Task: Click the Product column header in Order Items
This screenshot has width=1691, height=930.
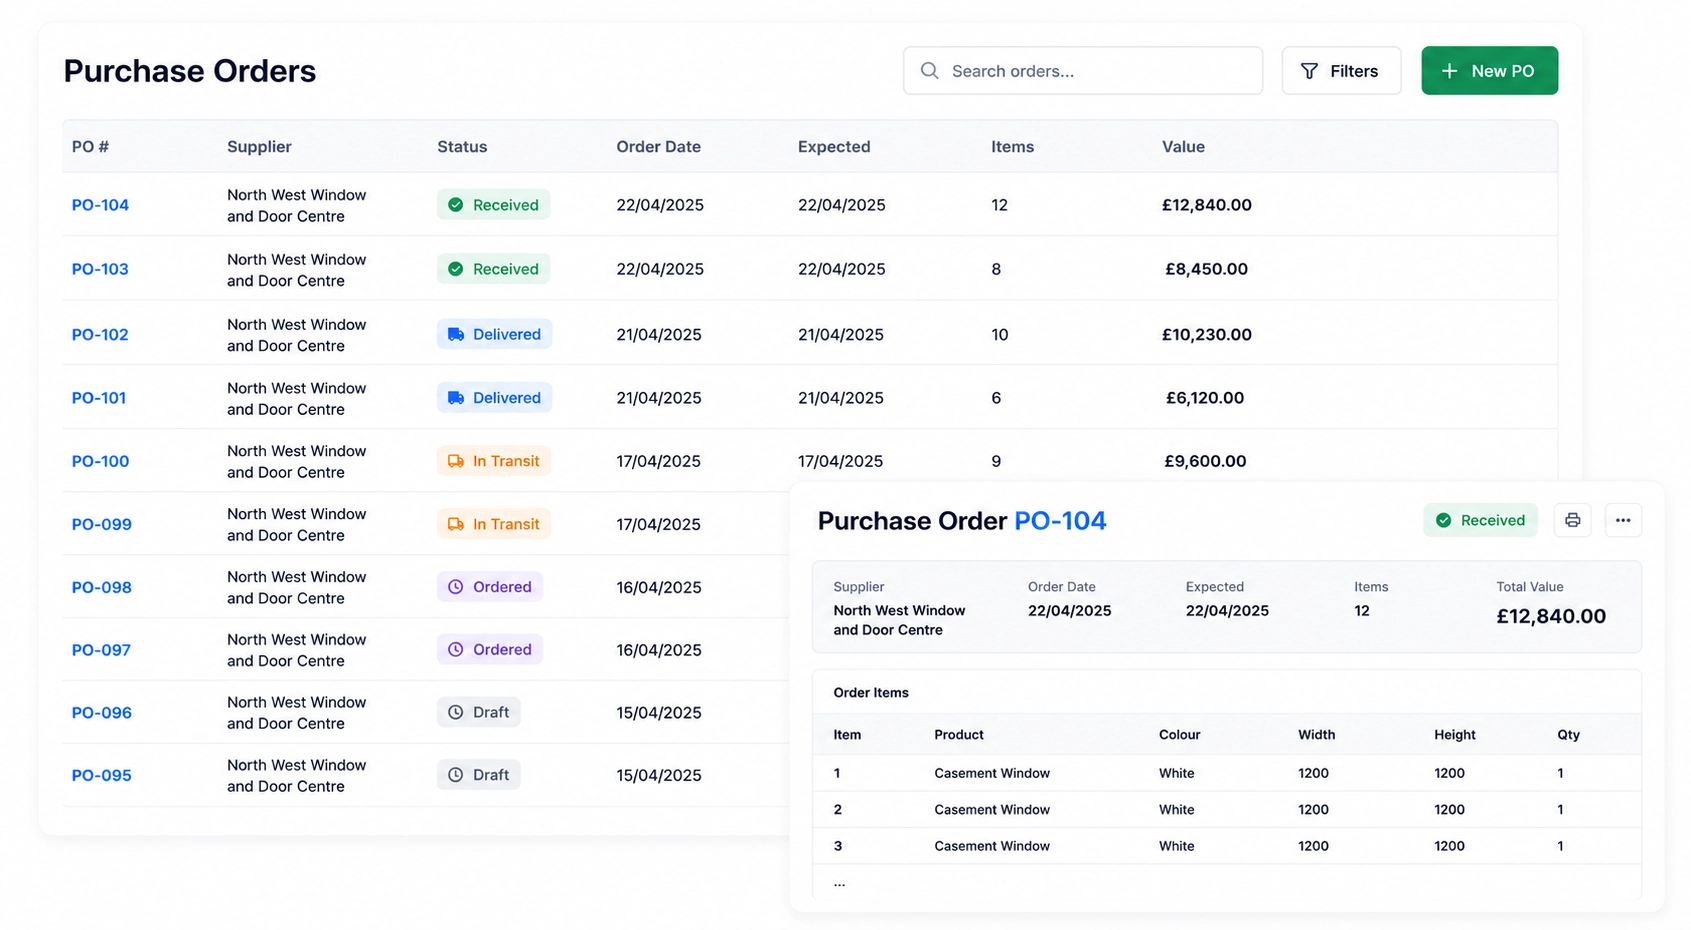Action: pos(959,735)
